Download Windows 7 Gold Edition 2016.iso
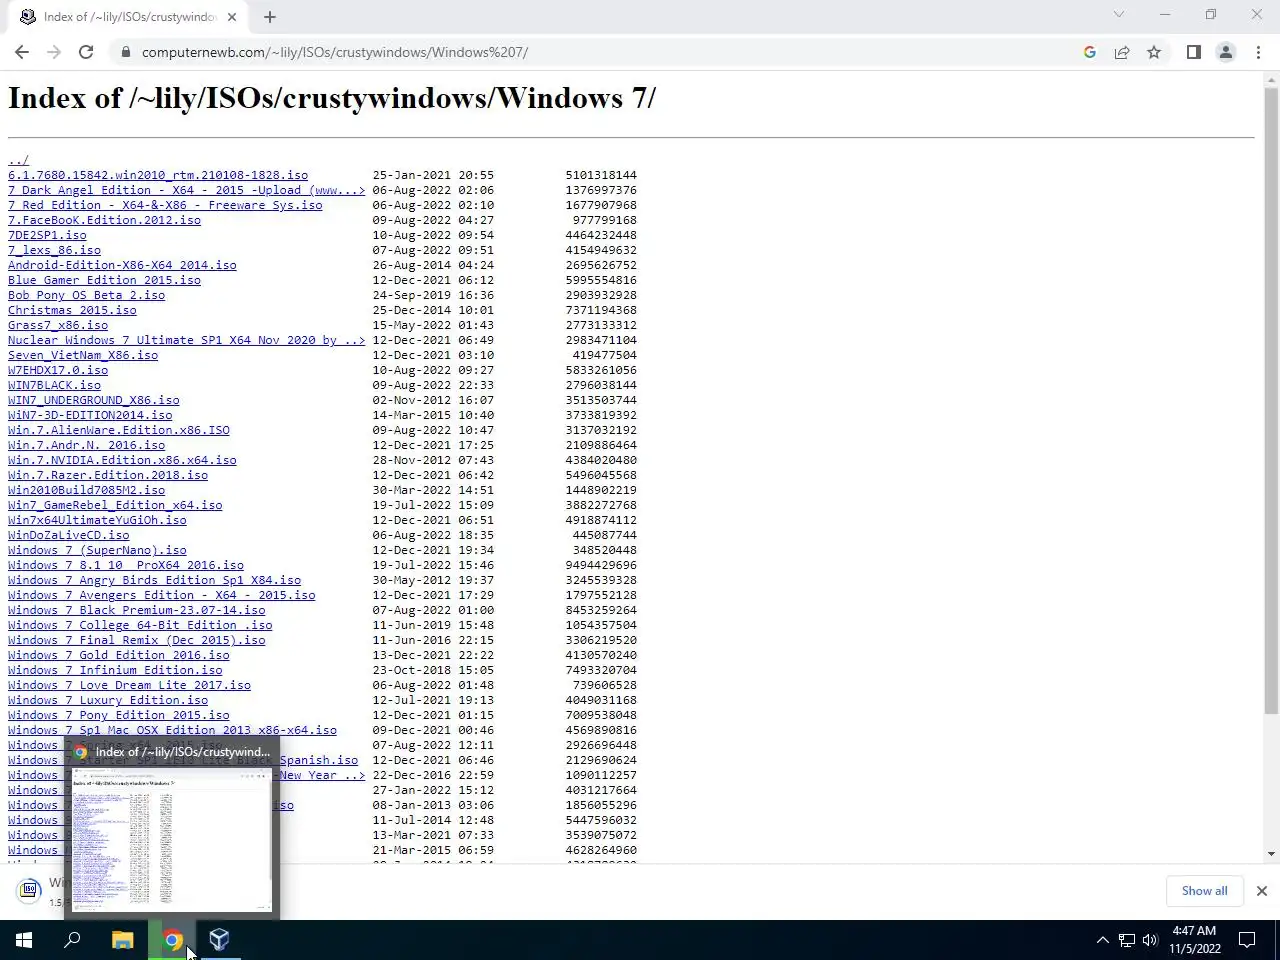 [x=119, y=655]
